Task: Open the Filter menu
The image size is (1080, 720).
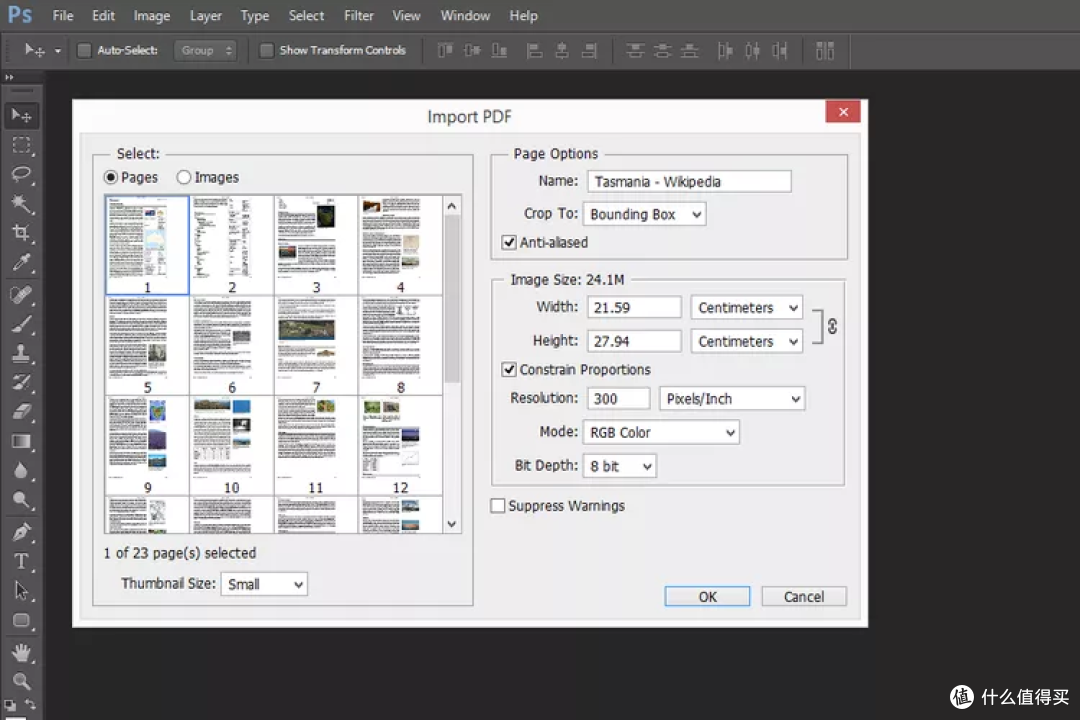Action: [359, 15]
